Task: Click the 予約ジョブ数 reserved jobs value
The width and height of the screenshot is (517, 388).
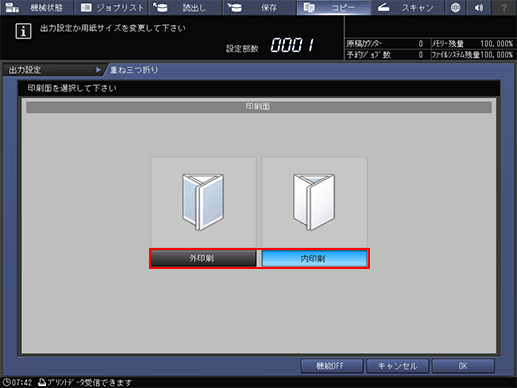Action: [x=421, y=55]
